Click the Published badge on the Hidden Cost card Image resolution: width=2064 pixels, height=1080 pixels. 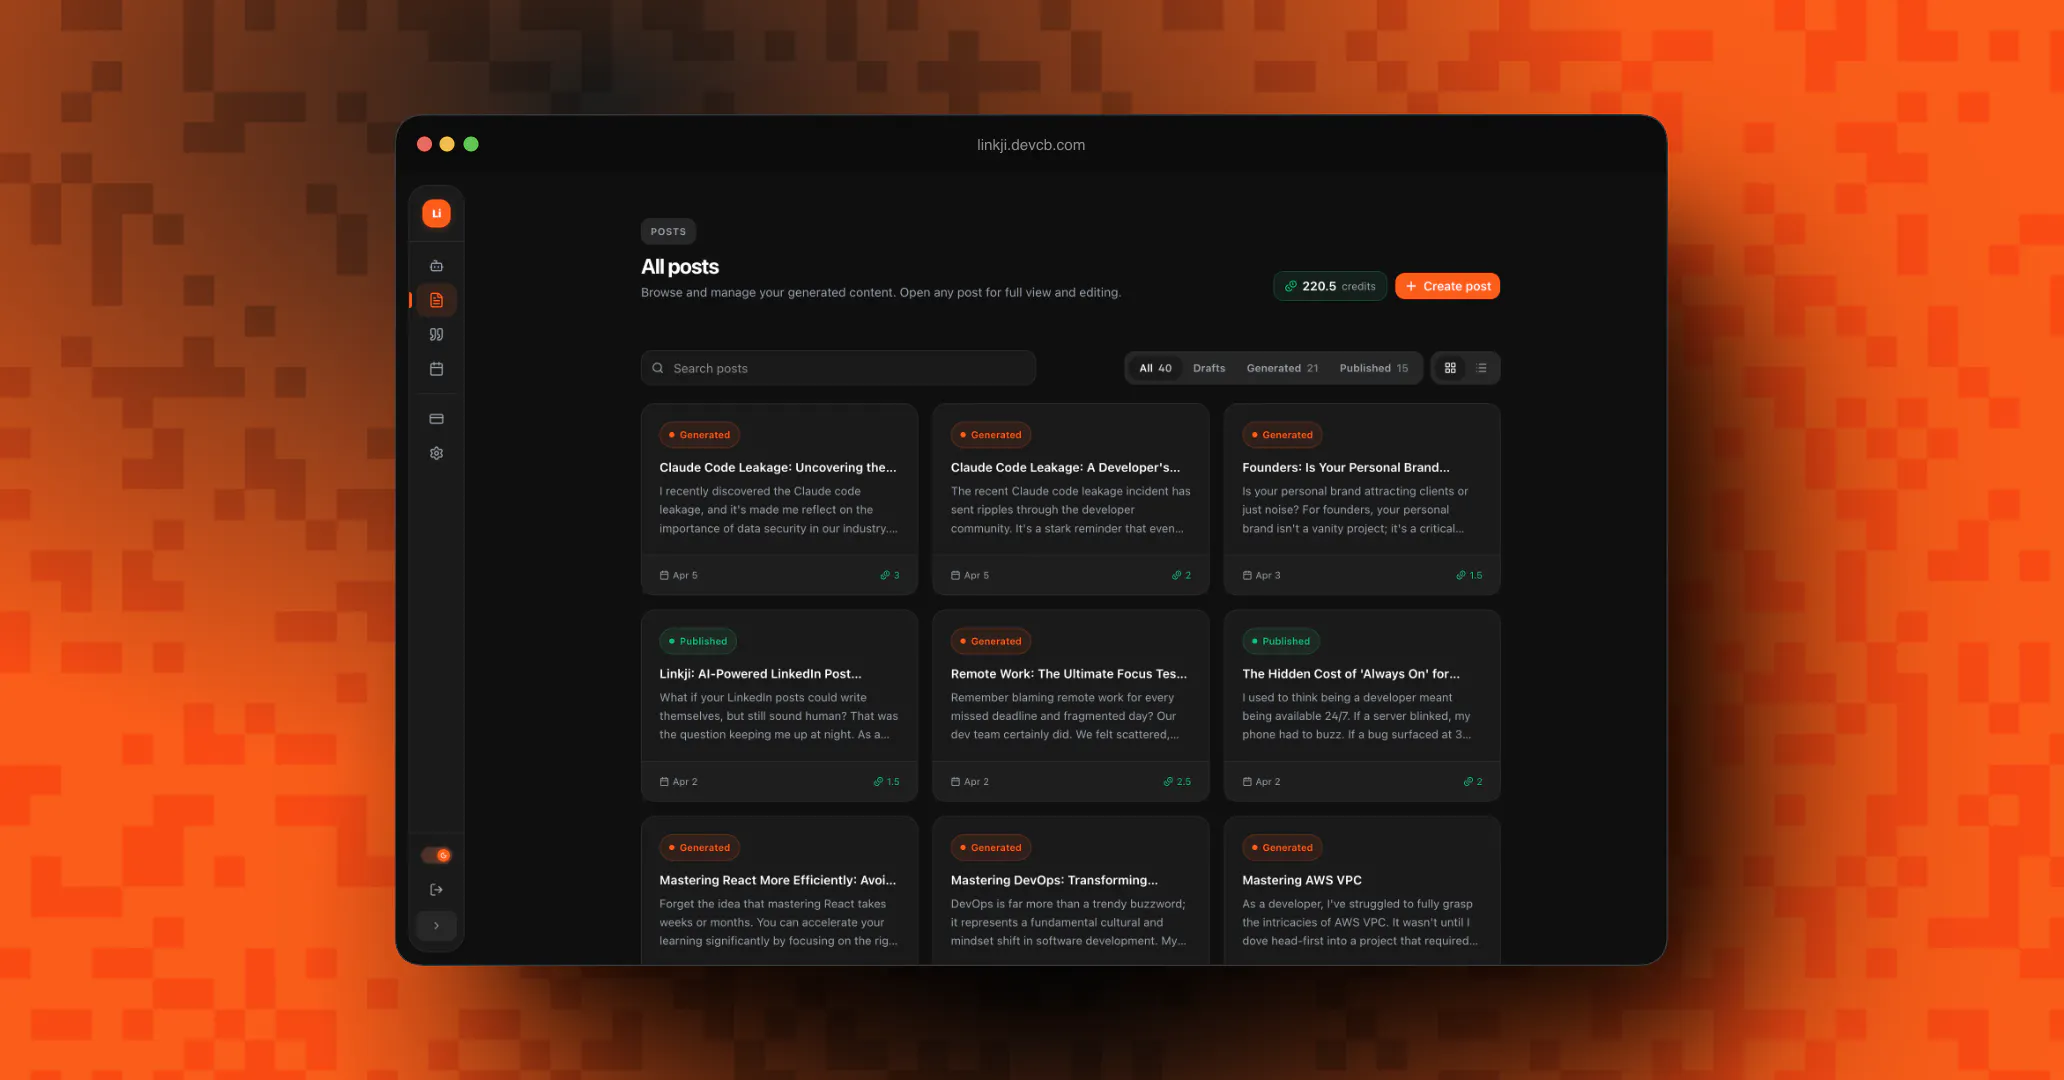[x=1281, y=641]
